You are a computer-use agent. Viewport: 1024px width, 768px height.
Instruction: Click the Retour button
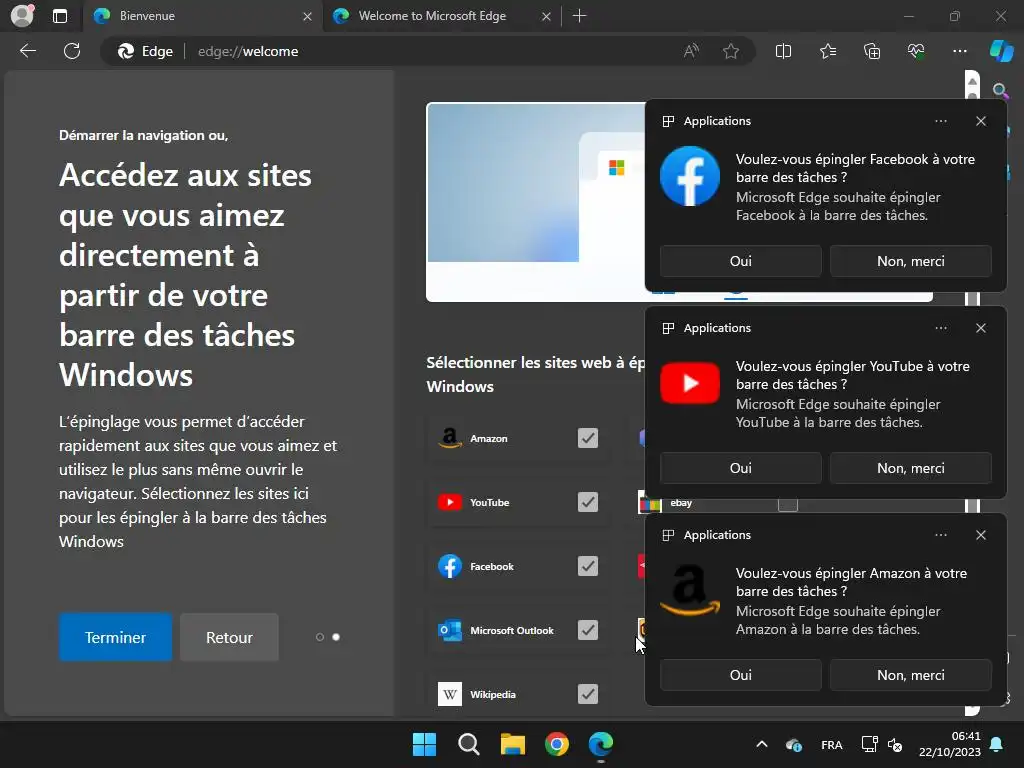[x=229, y=637]
